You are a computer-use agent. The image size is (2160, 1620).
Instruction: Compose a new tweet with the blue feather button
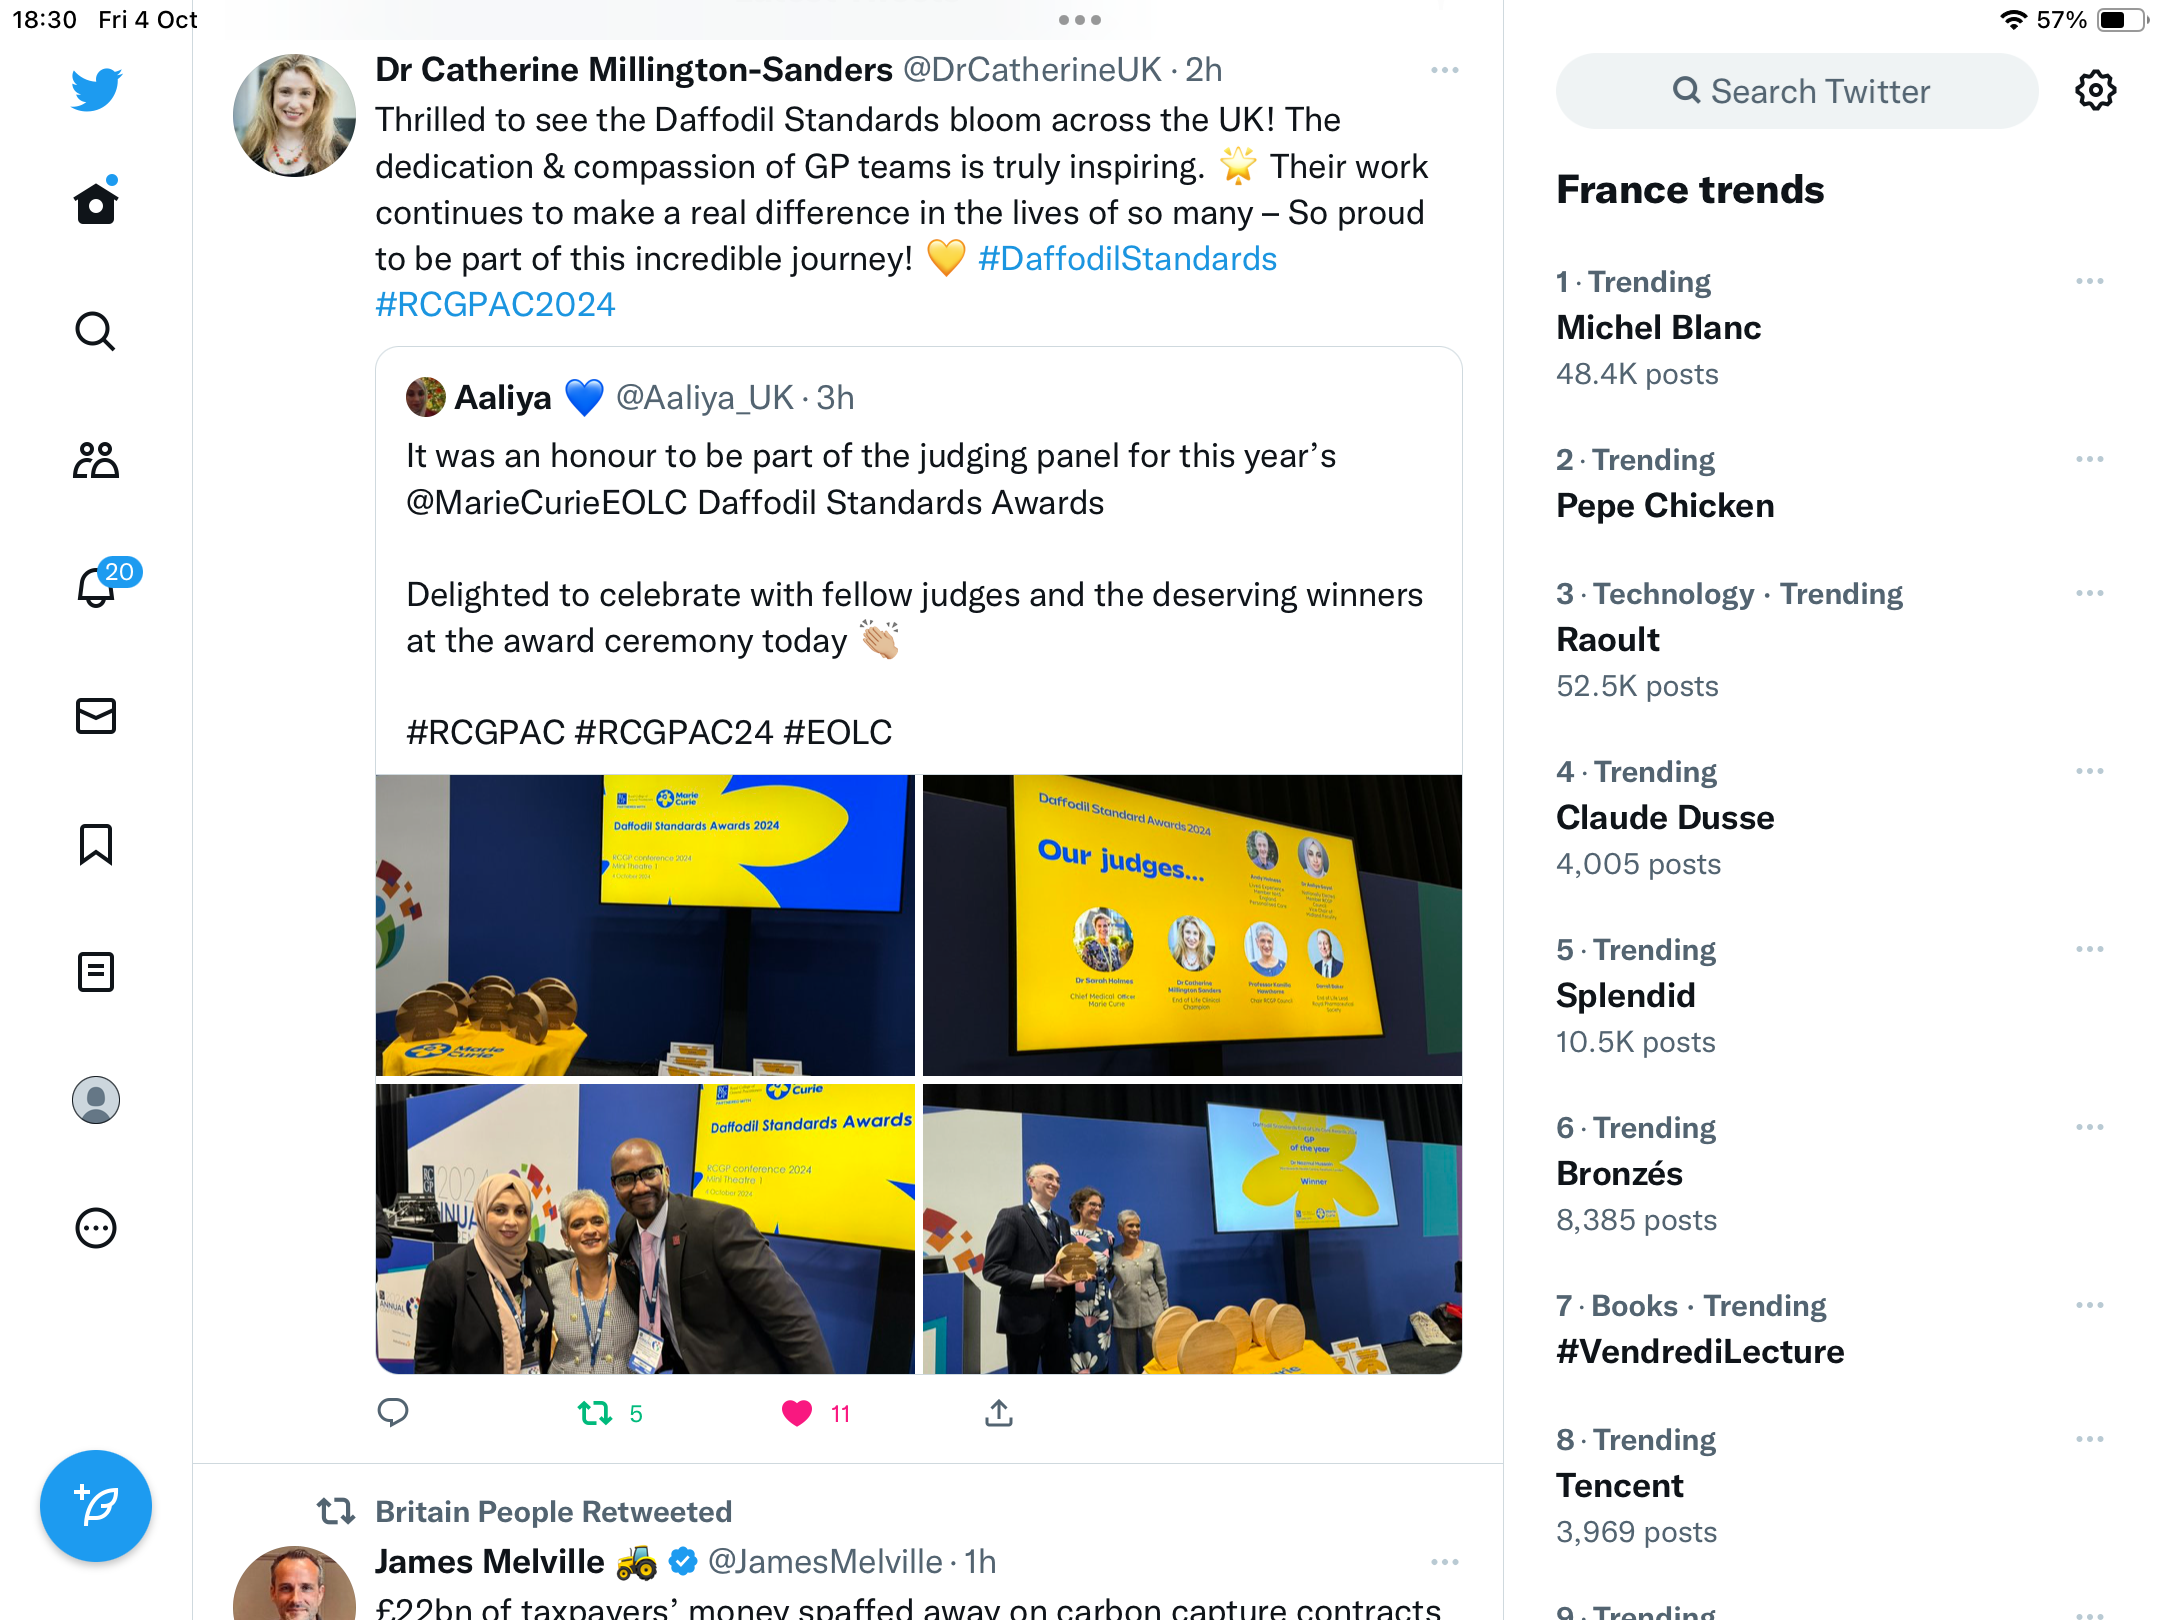point(96,1506)
